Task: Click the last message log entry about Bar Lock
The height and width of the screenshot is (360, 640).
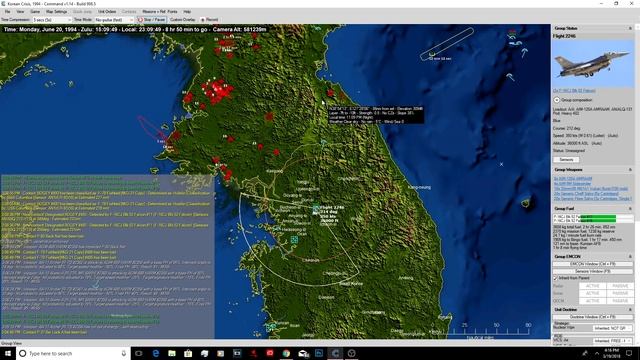Action: [x=44, y=332]
